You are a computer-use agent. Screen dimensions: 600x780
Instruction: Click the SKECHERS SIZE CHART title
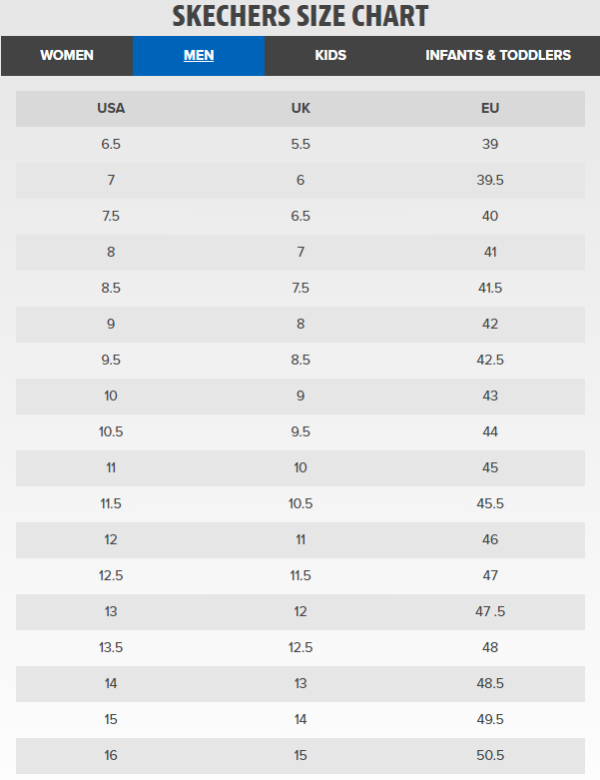(x=300, y=16)
